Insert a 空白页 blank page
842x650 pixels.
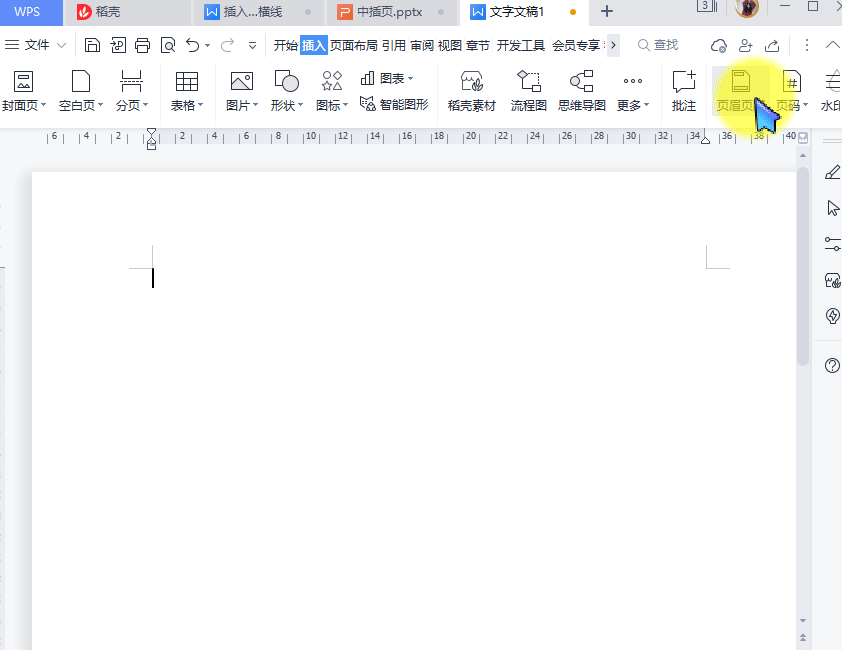pyautogui.click(x=81, y=91)
